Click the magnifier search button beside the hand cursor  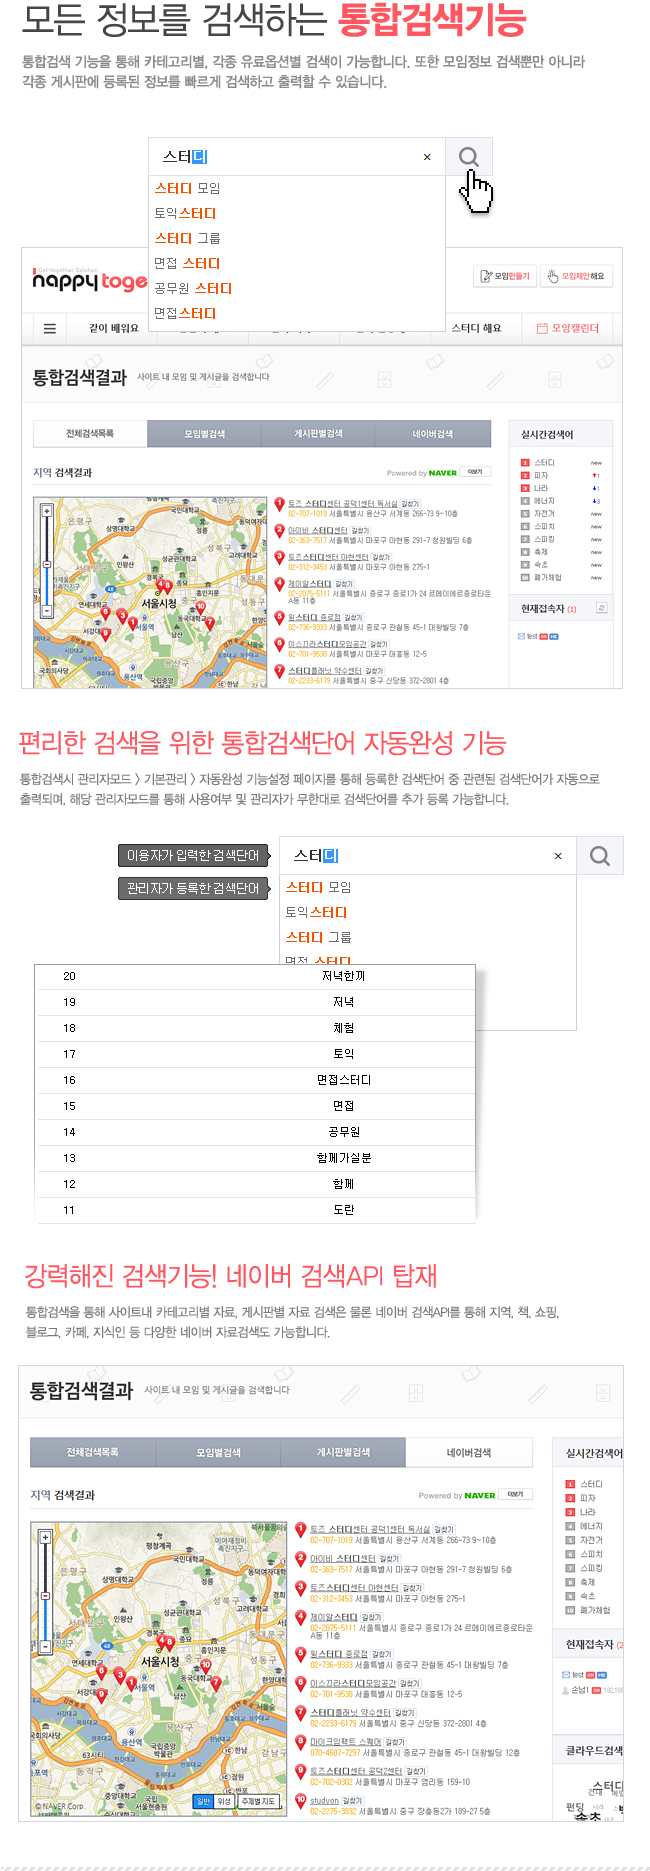tap(469, 157)
